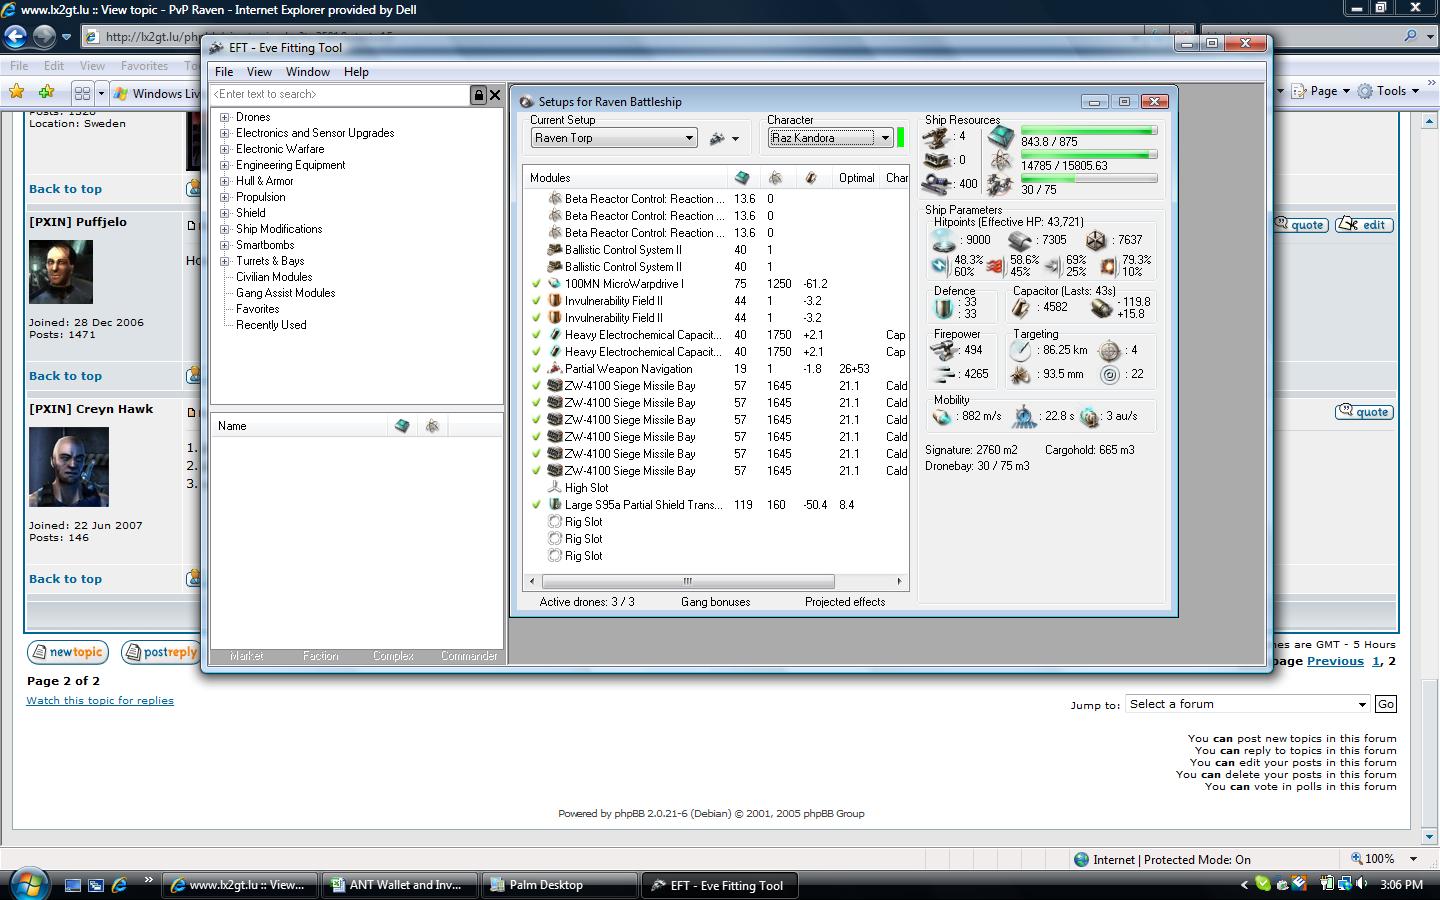Open the Edit menu in Internet Explorer
Viewport: 1440px width, 900px height.
[54, 66]
